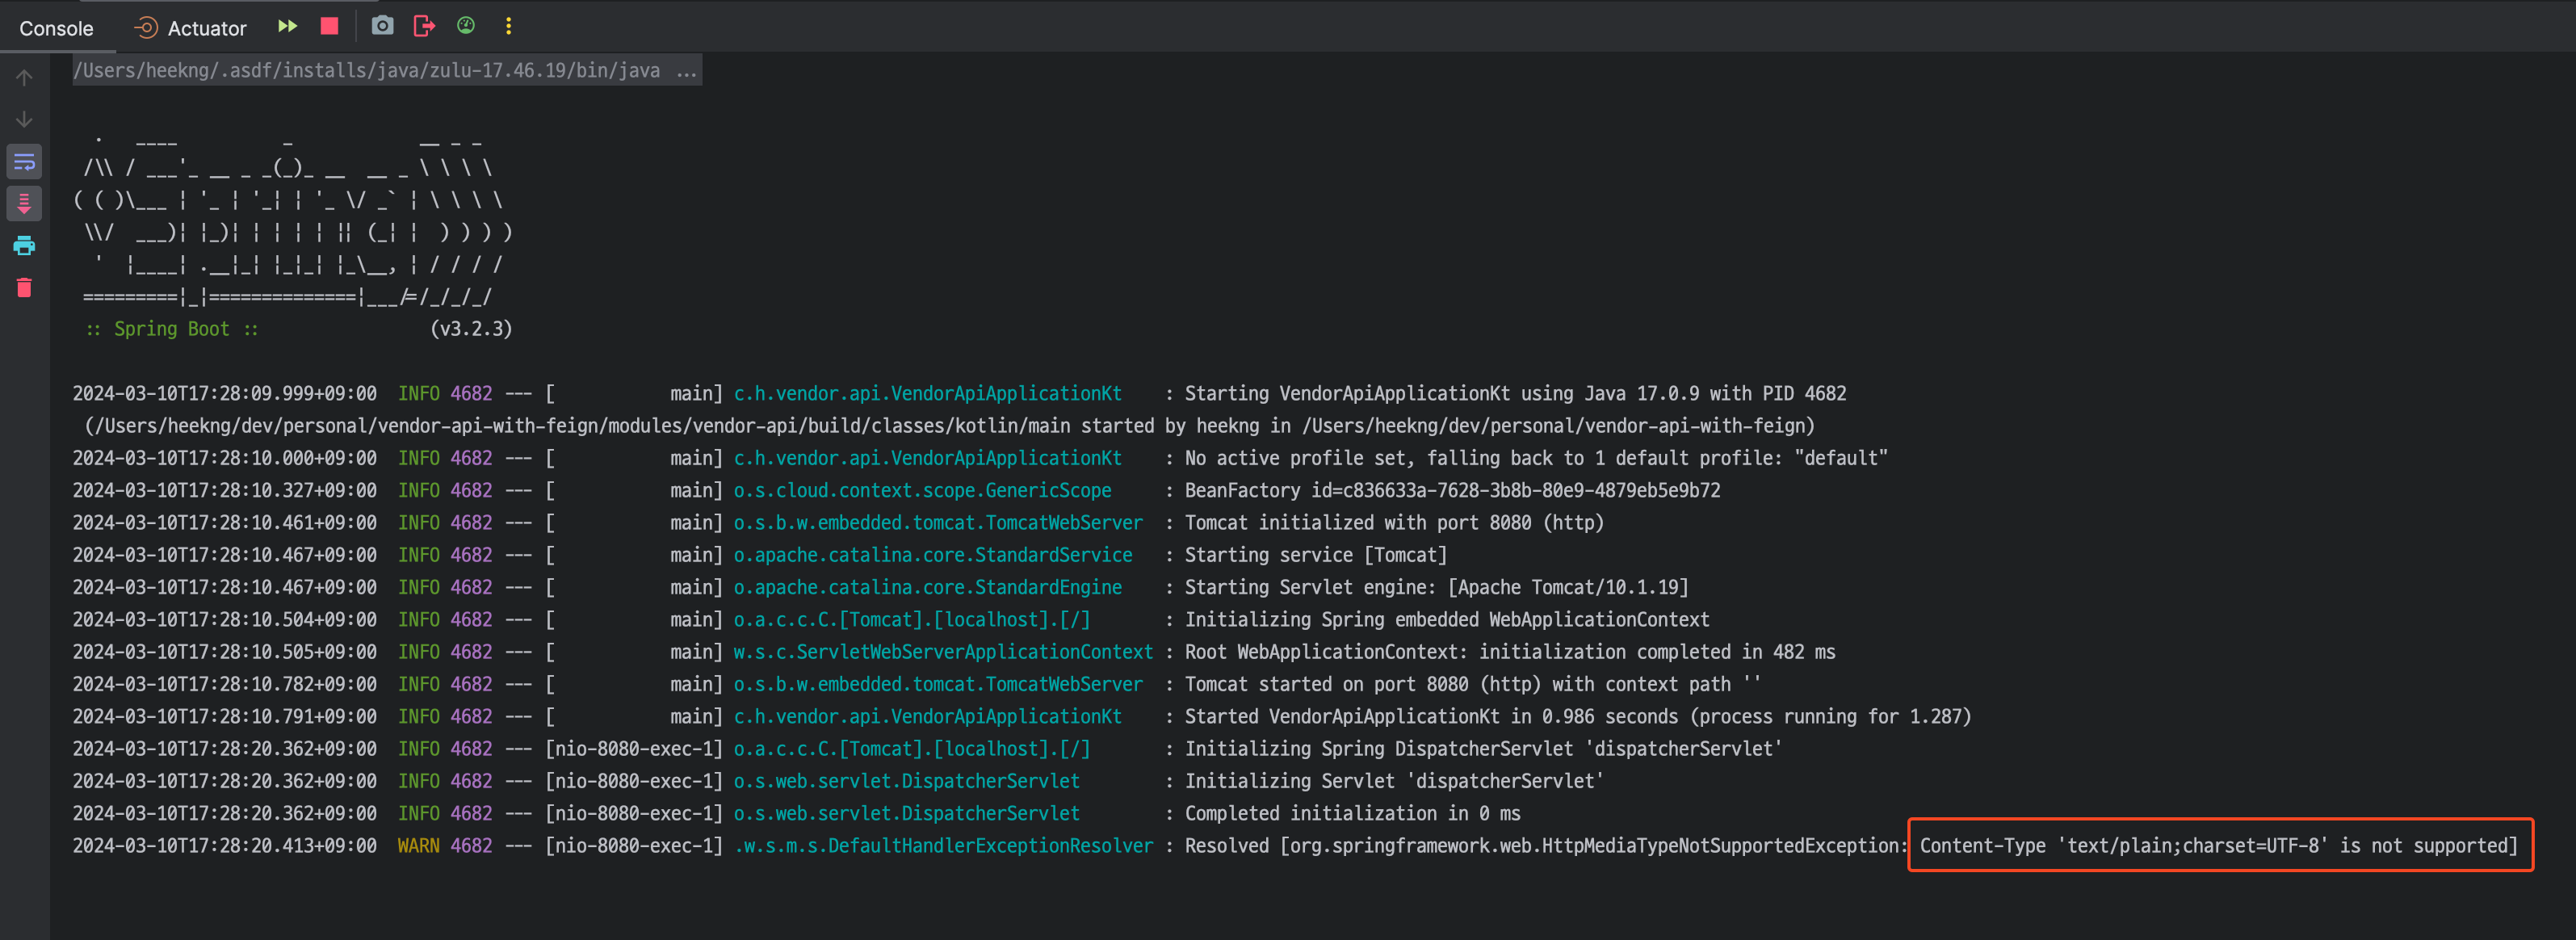
Task: Click the highlighted Content-Type not supported message
Action: 2218,845
